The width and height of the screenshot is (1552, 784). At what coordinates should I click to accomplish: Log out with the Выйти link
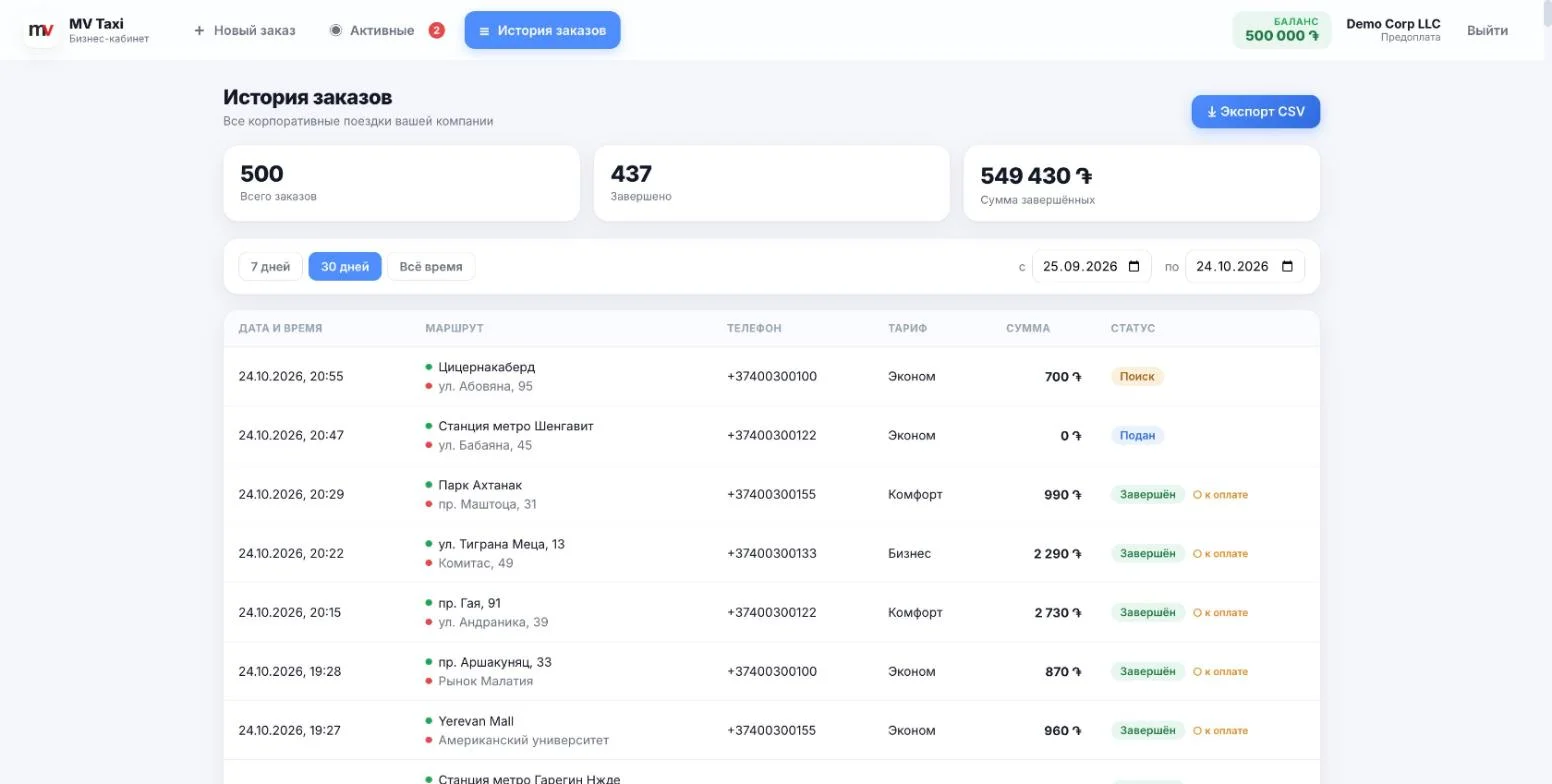pyautogui.click(x=1487, y=30)
